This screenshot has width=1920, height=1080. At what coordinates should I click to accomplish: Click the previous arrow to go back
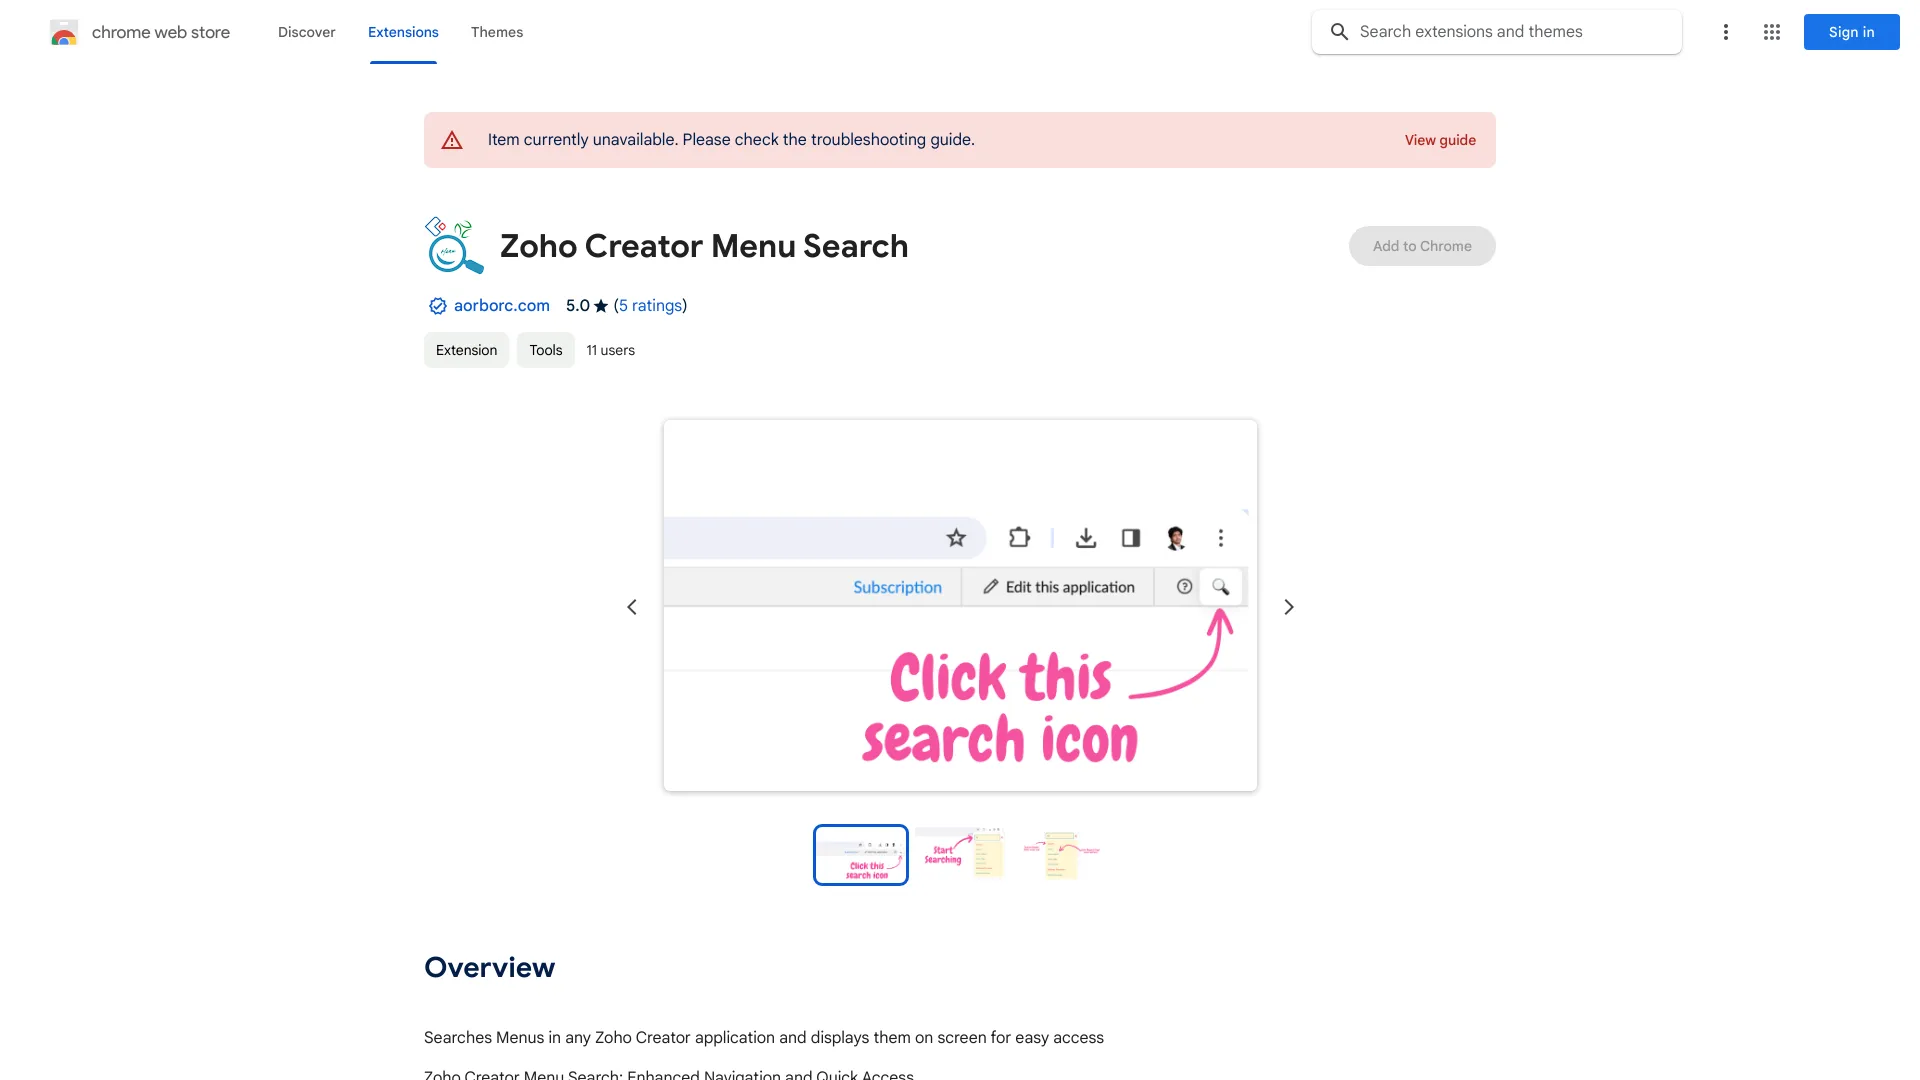pos(630,605)
